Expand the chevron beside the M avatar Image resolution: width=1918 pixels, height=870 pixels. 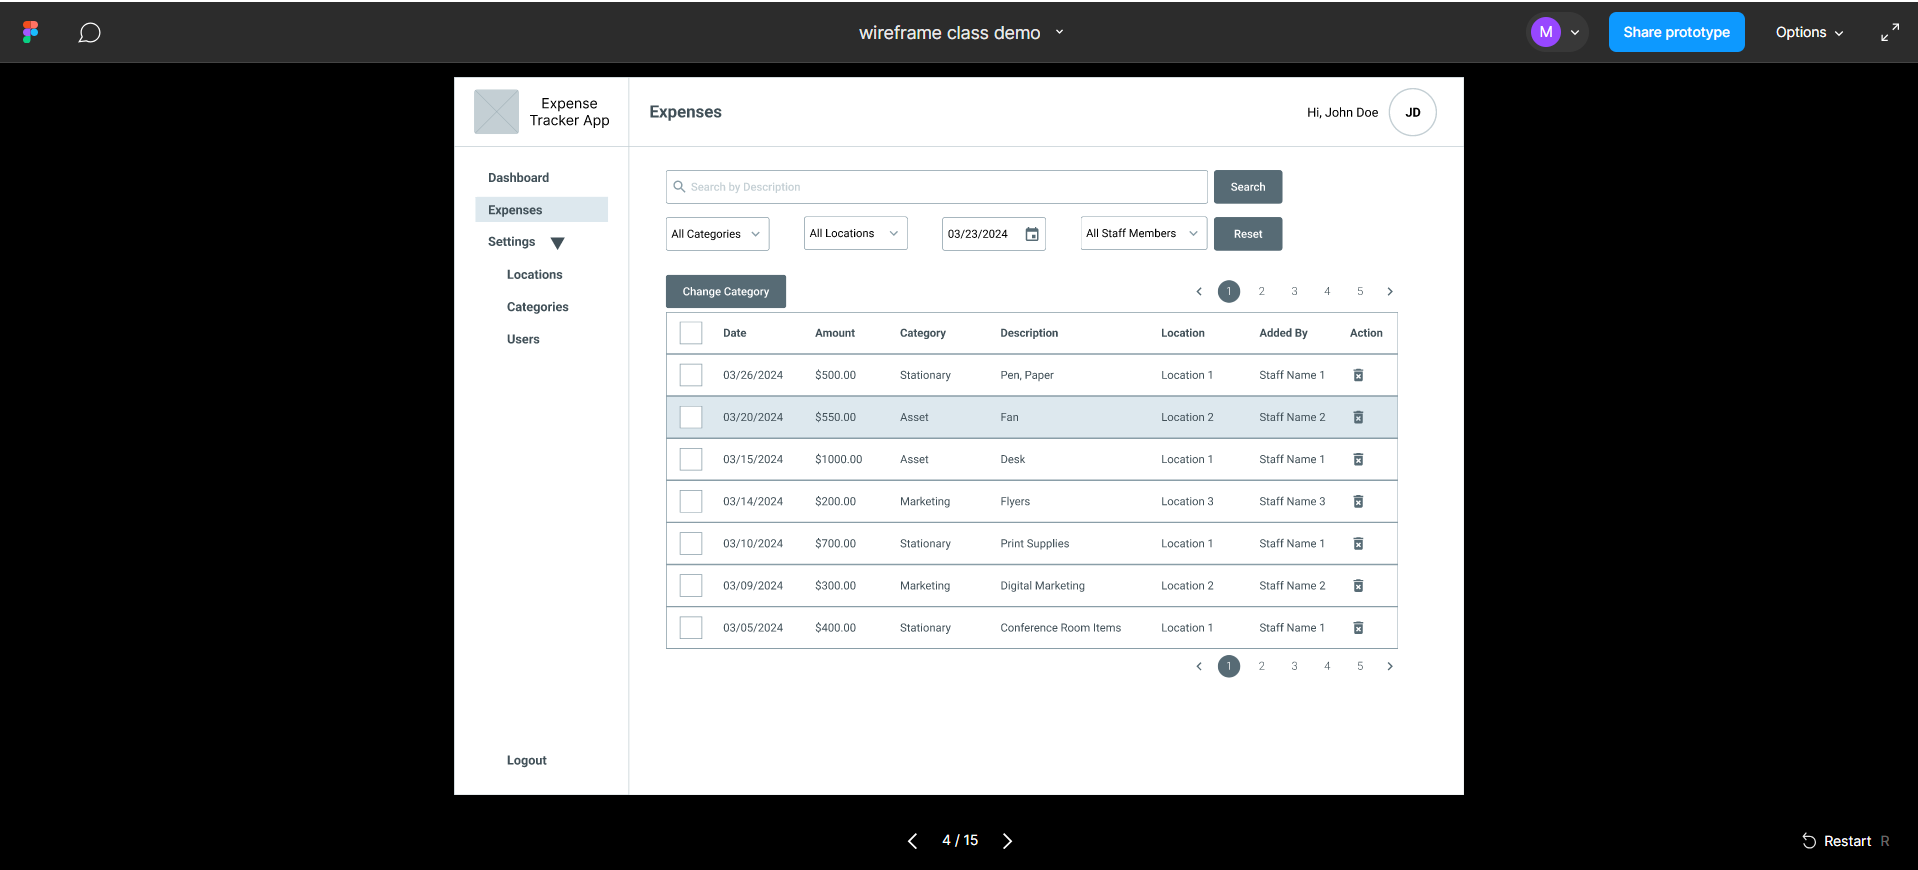tap(1575, 32)
